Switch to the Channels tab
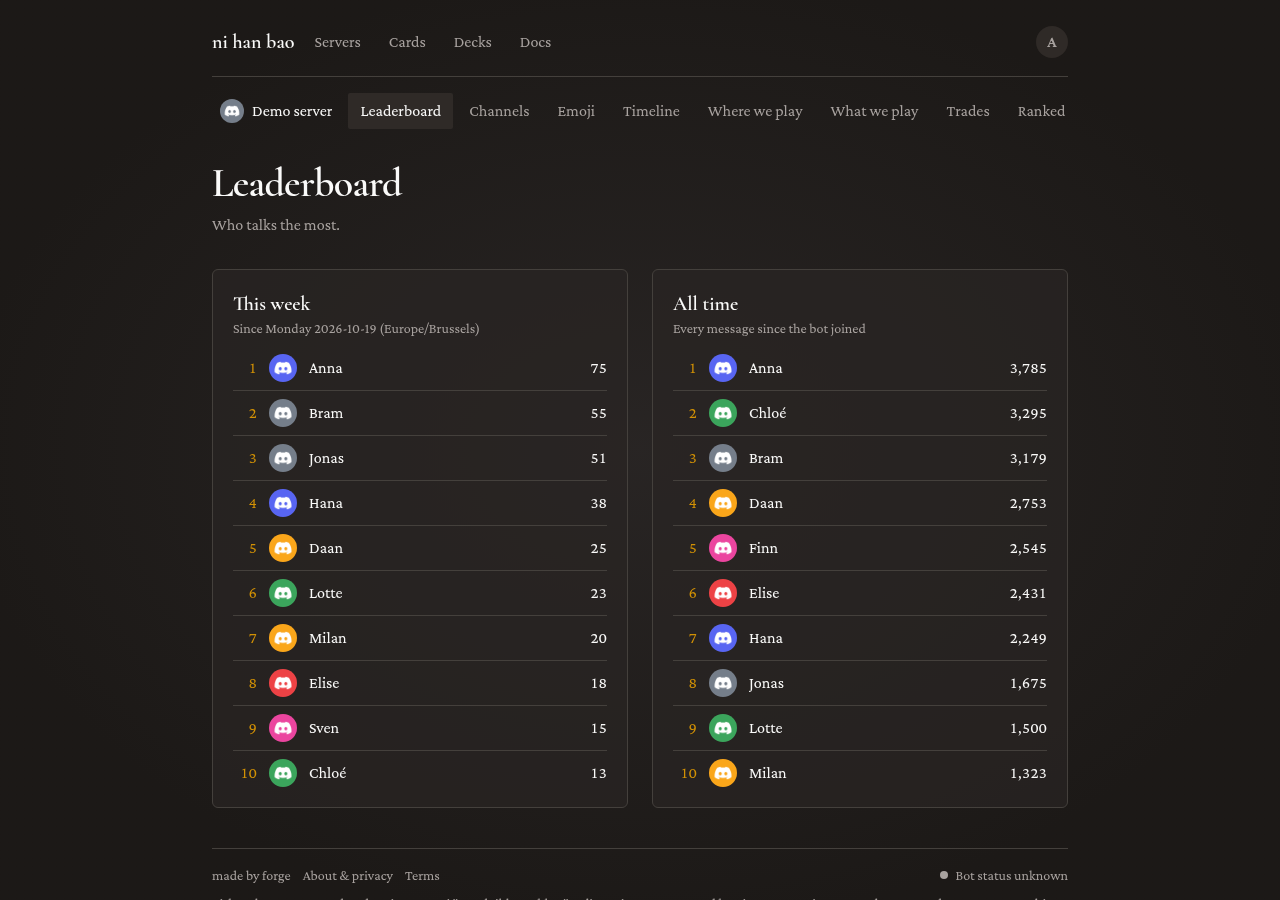 pos(499,111)
